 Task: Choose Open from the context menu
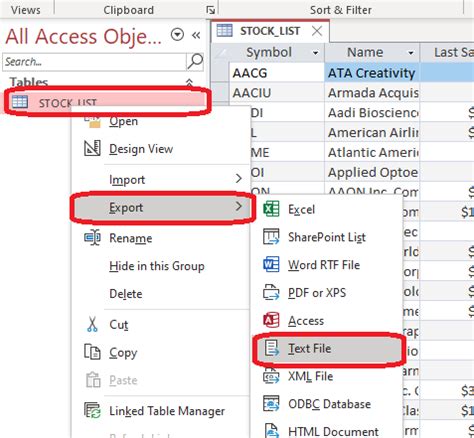124,121
